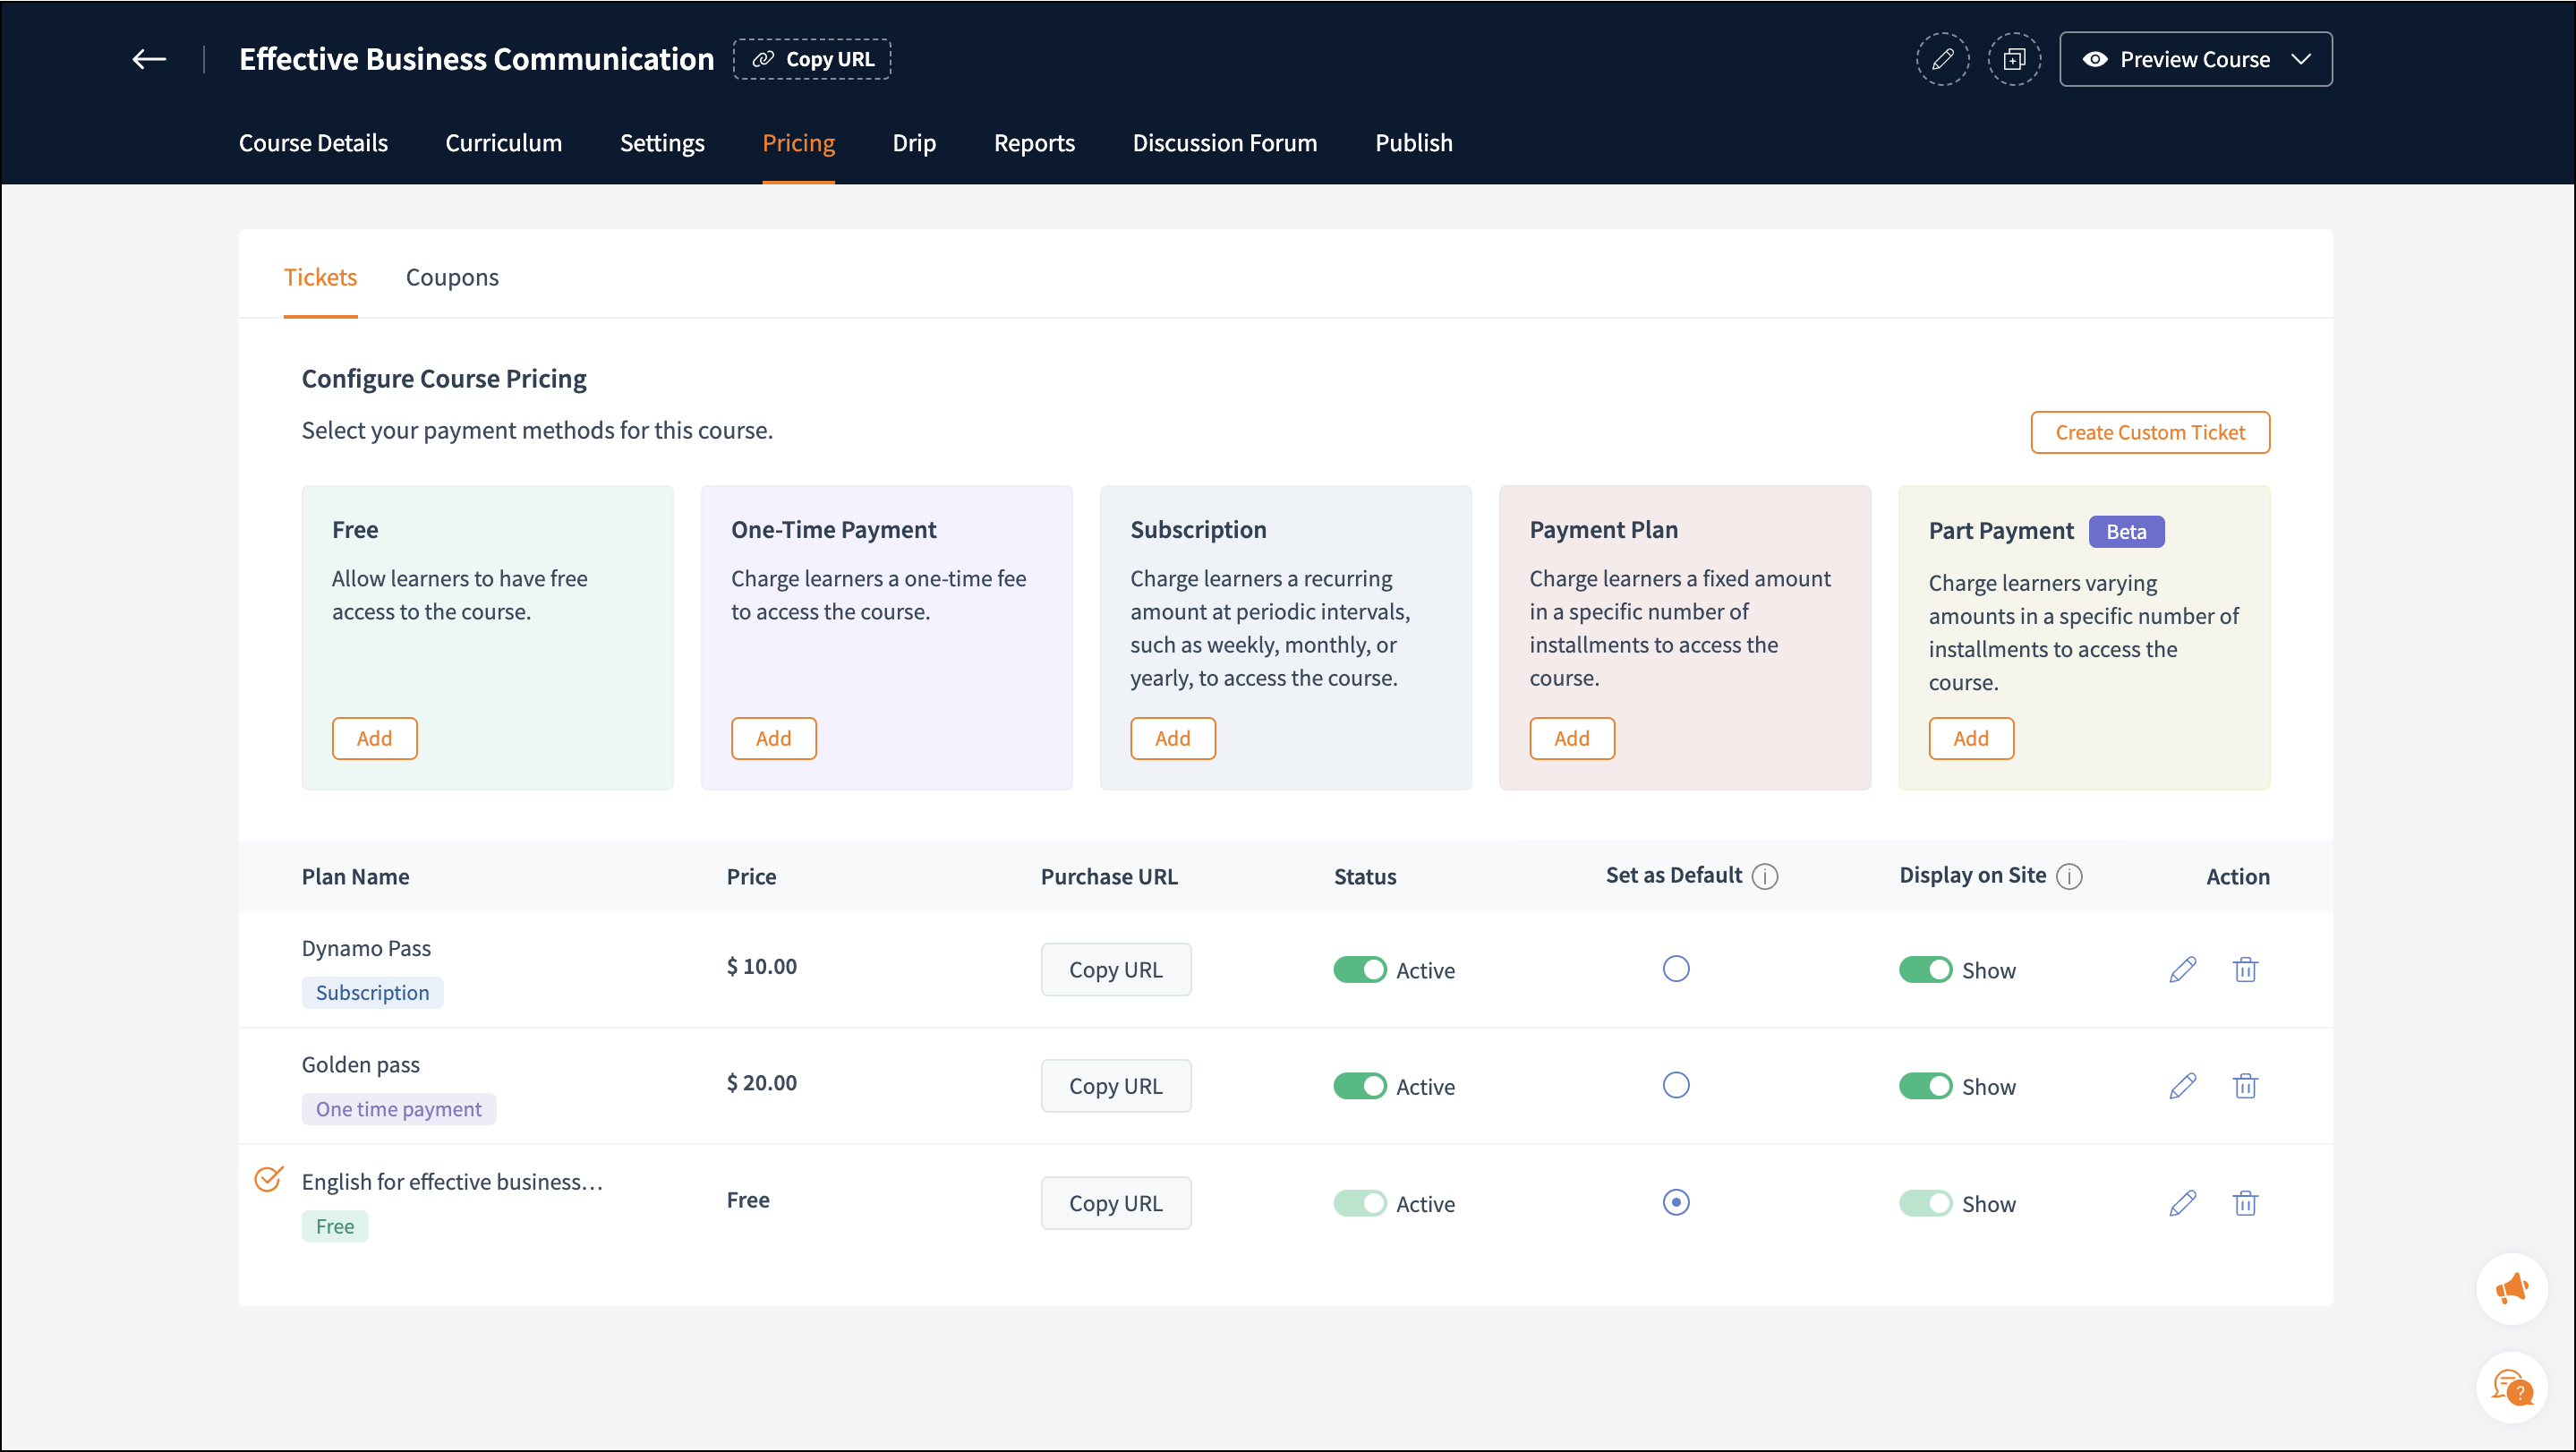Open the megaphone announcements icon

pyautogui.click(x=2511, y=1288)
